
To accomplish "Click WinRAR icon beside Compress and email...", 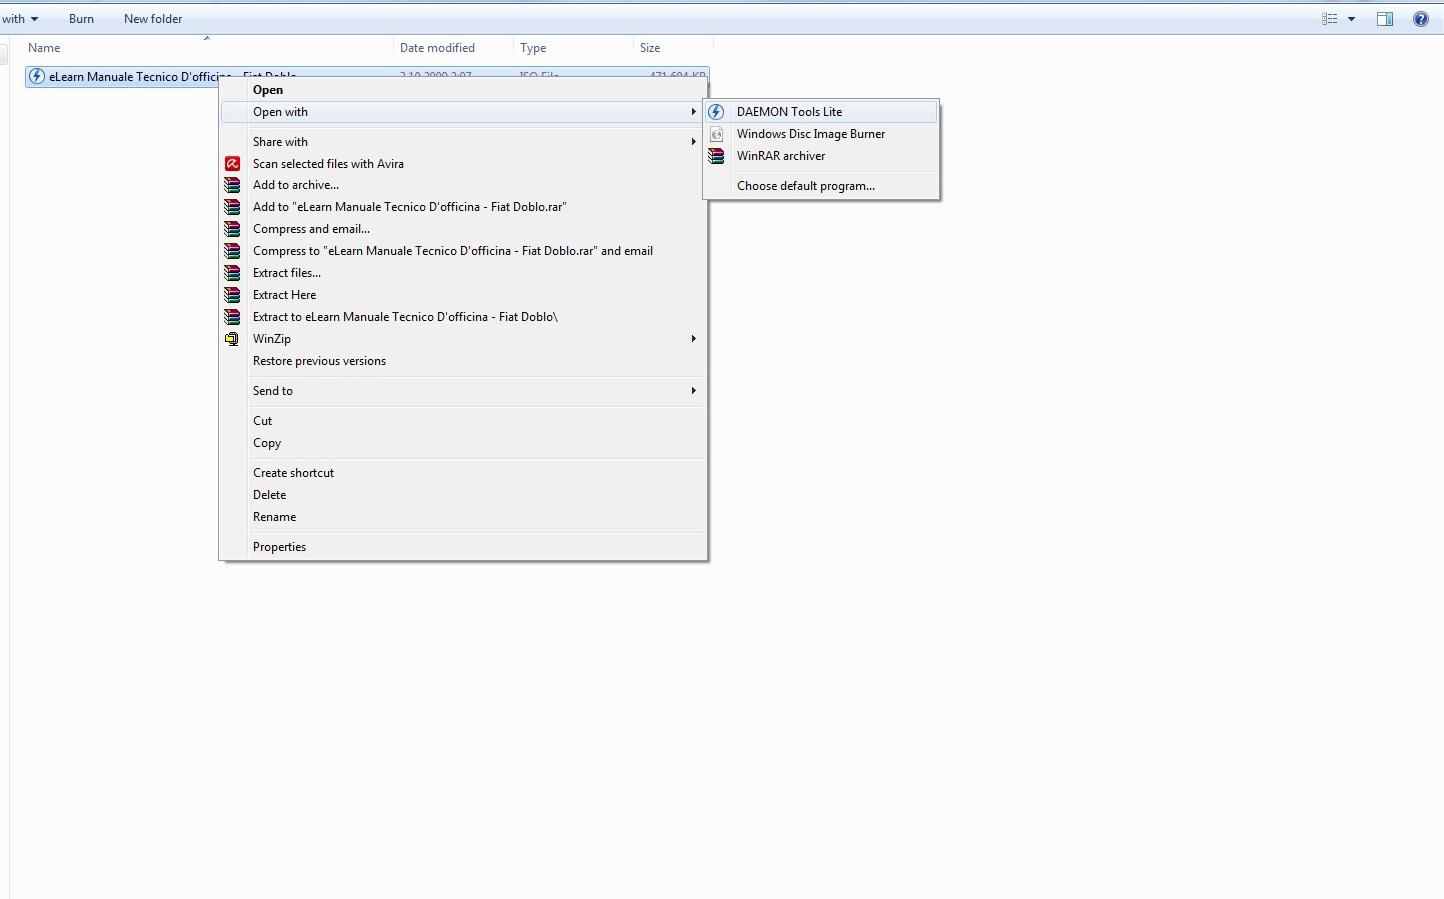I will pos(232,229).
